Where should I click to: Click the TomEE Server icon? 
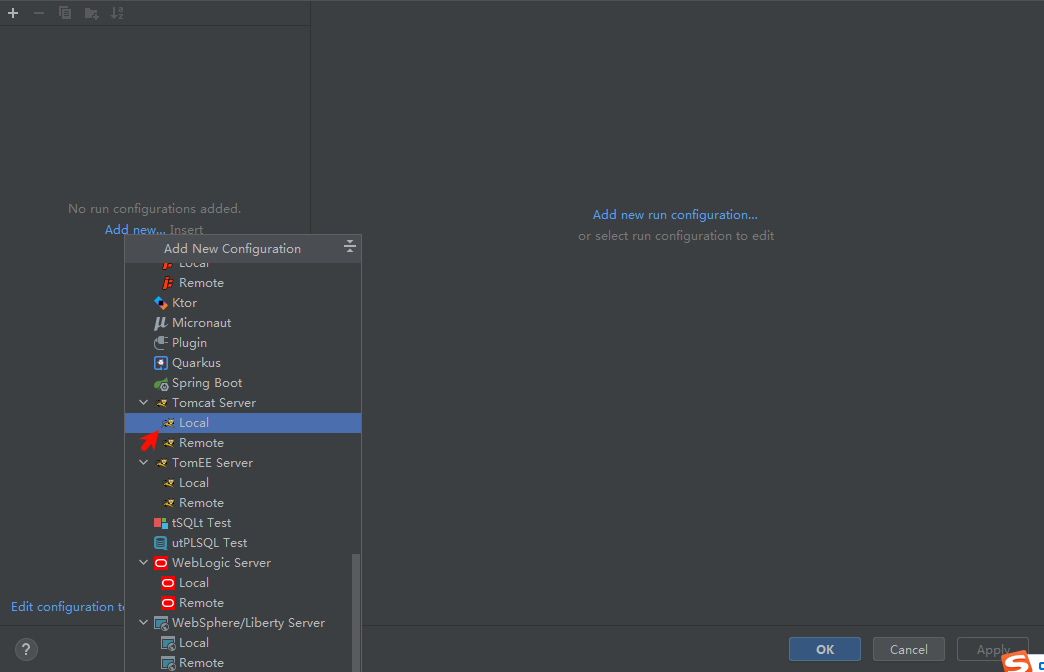coord(160,463)
